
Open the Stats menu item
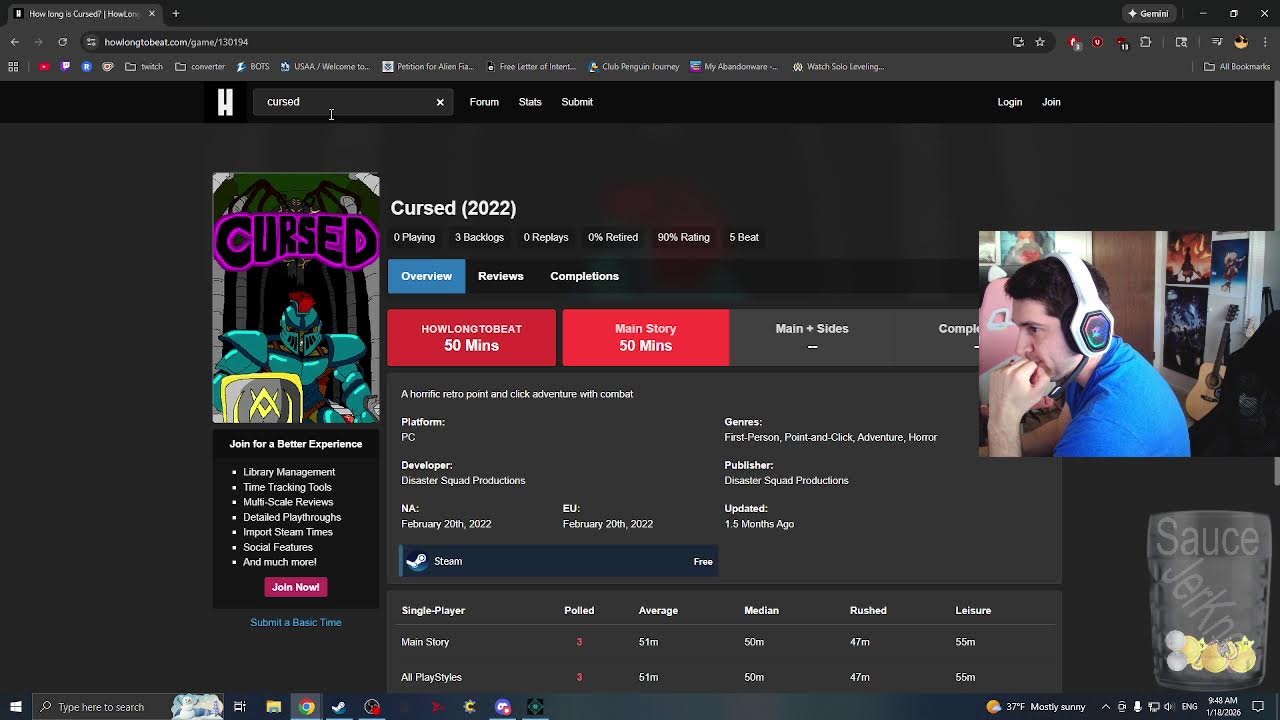(x=530, y=102)
